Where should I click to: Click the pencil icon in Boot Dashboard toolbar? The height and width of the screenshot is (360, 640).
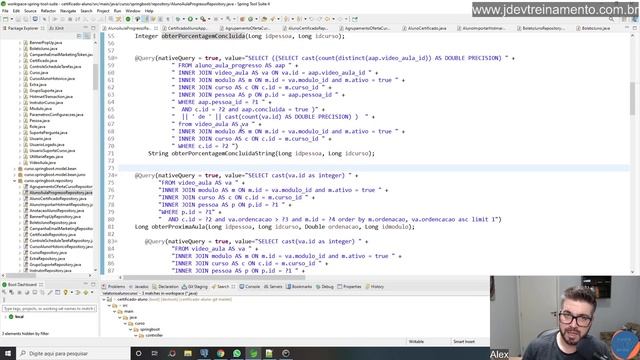click(x=50, y=292)
